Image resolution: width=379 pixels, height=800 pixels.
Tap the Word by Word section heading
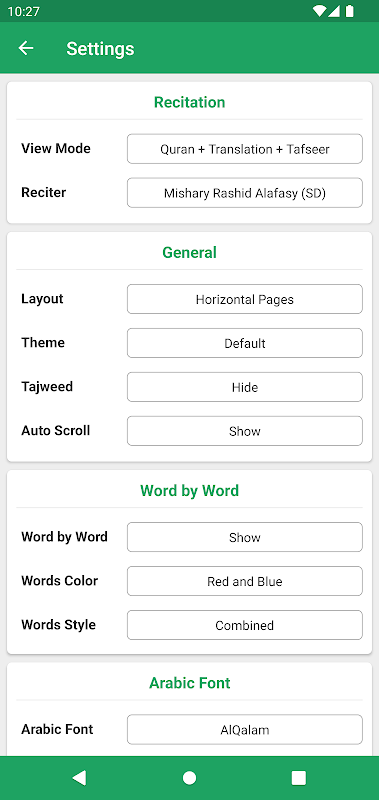click(x=189, y=491)
